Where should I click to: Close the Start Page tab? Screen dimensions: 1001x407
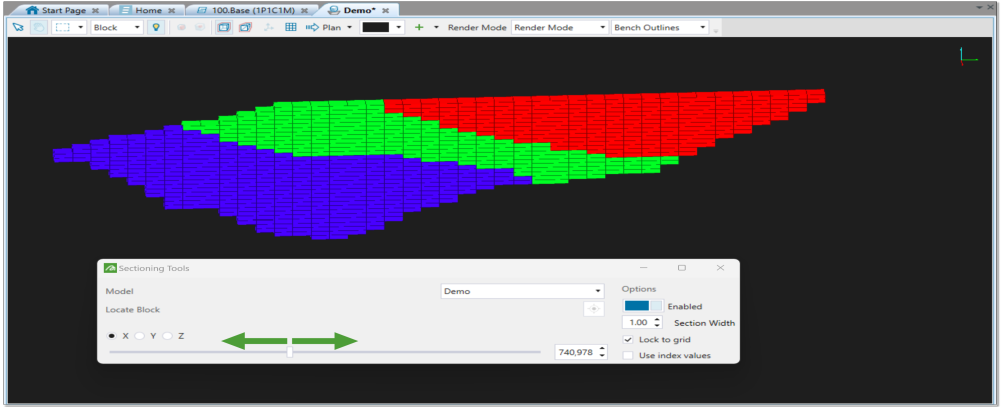tap(96, 11)
